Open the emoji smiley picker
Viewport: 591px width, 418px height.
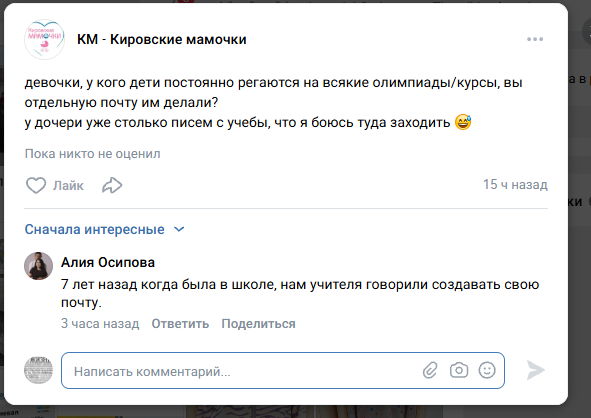pyautogui.click(x=487, y=370)
